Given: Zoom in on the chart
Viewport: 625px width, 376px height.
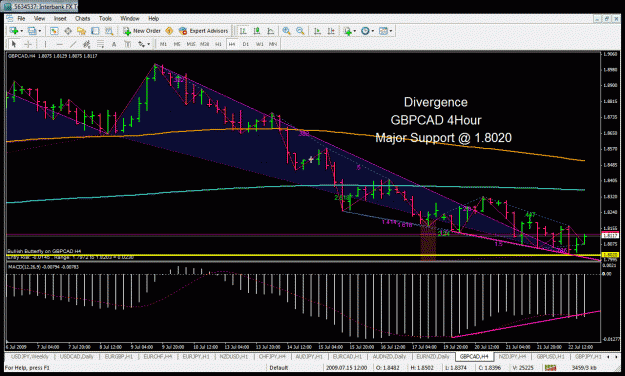Looking at the screenshot, I should (286, 31).
